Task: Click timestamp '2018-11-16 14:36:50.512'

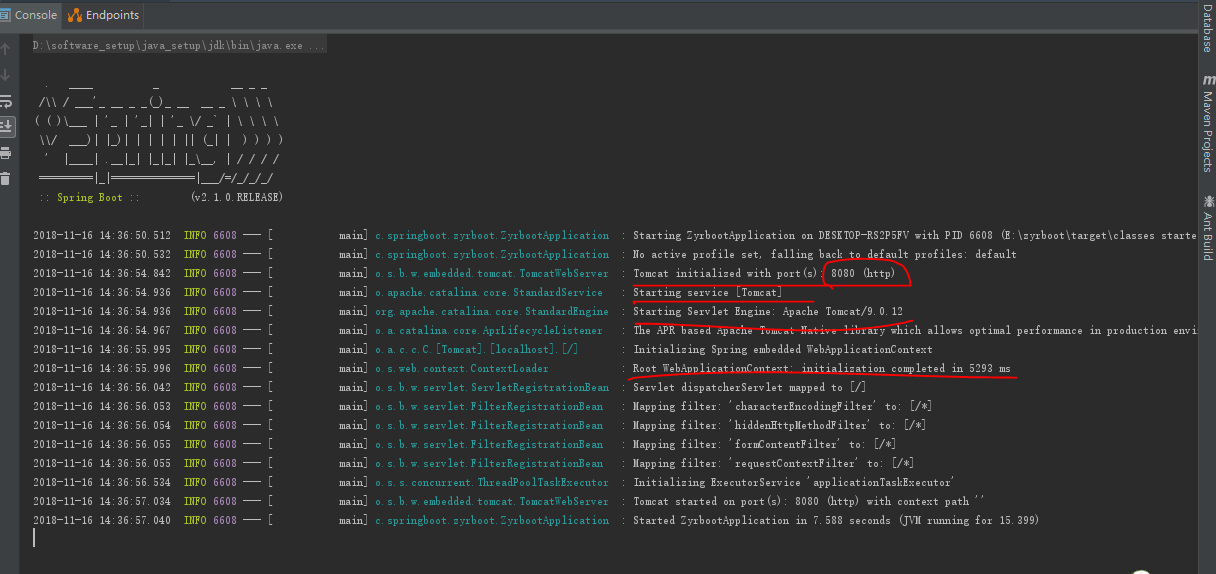Action: [x=102, y=236]
